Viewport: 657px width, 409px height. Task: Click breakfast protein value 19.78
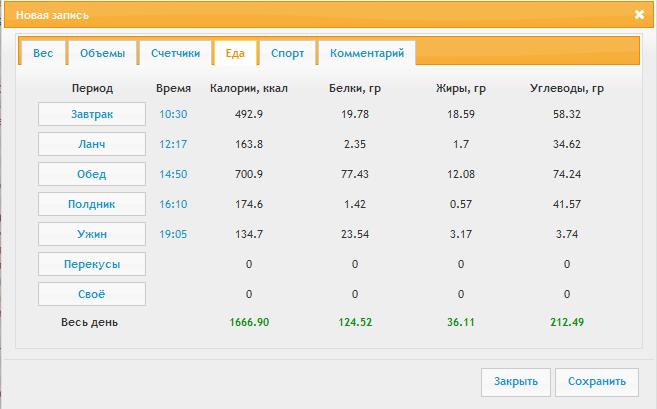pyautogui.click(x=355, y=114)
